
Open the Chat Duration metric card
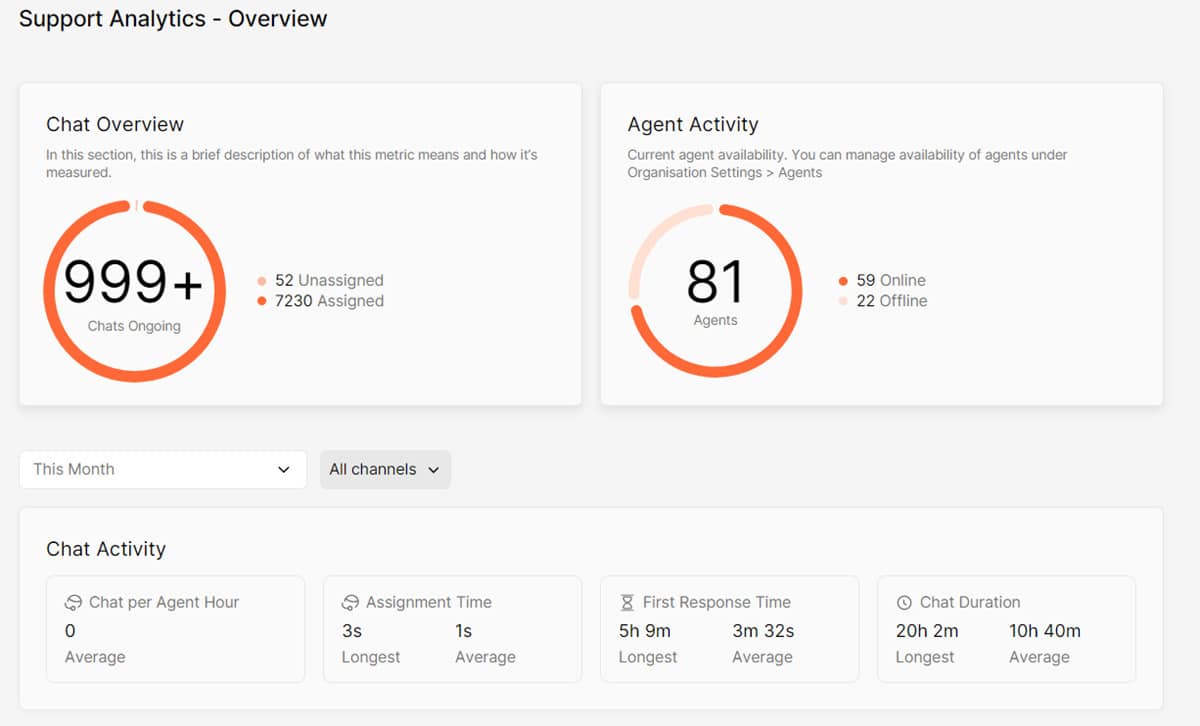click(x=1006, y=629)
